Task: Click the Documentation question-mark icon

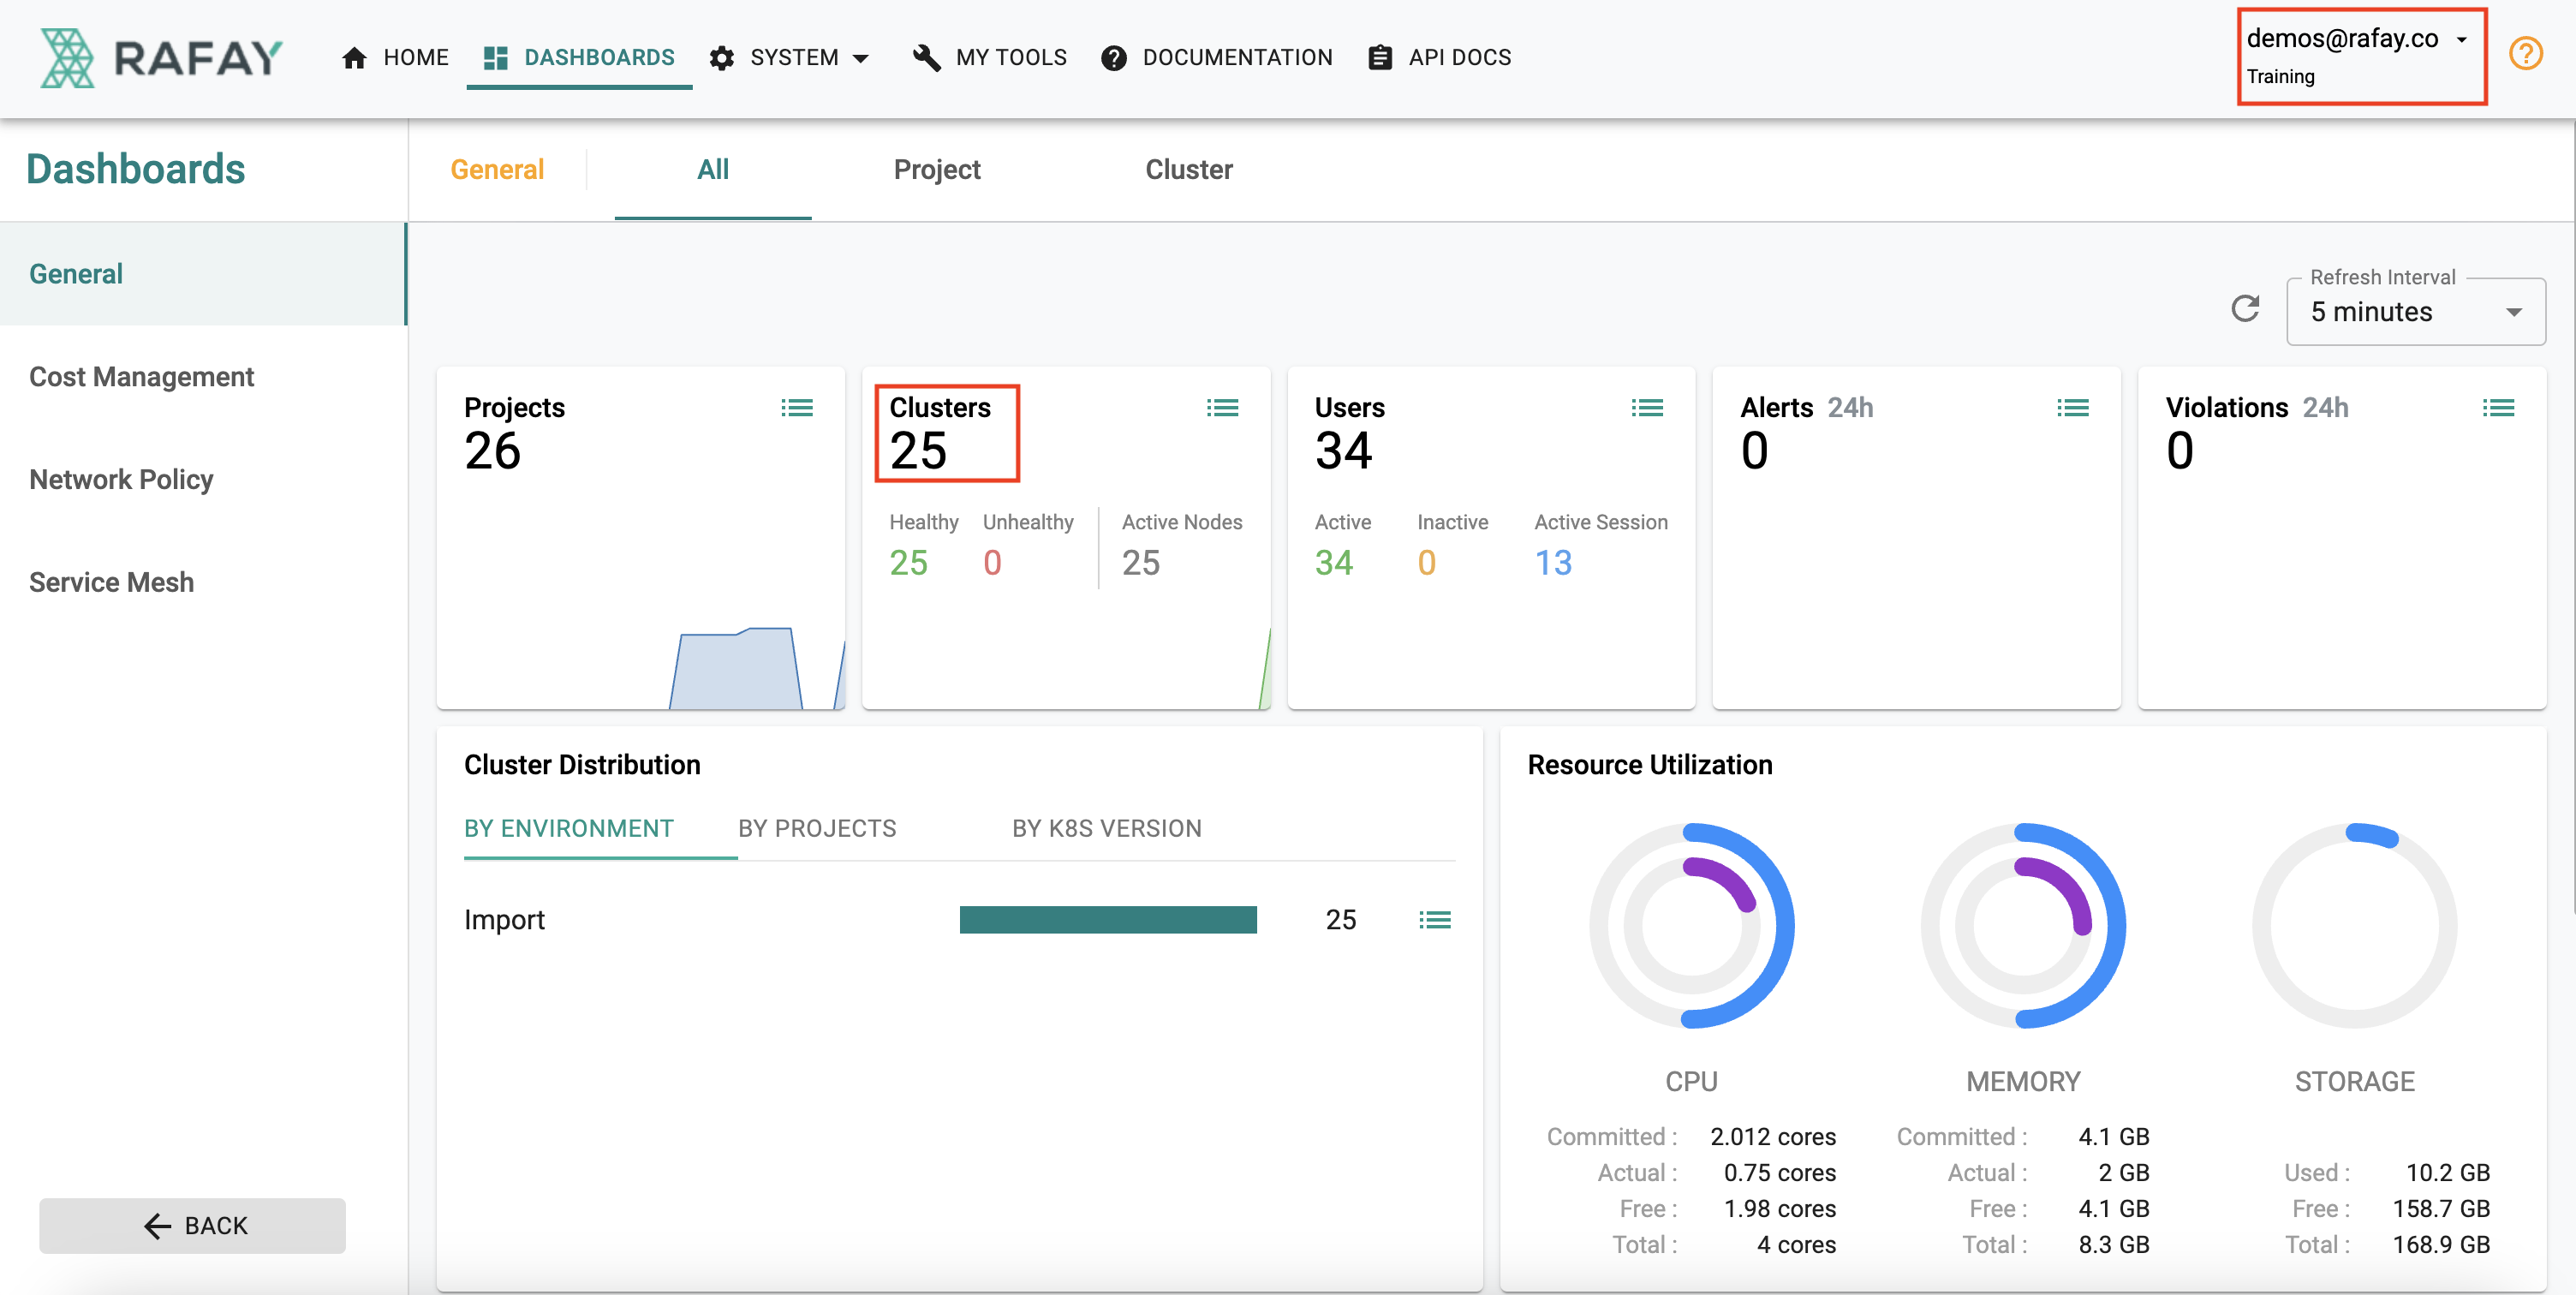Action: 1114,58
